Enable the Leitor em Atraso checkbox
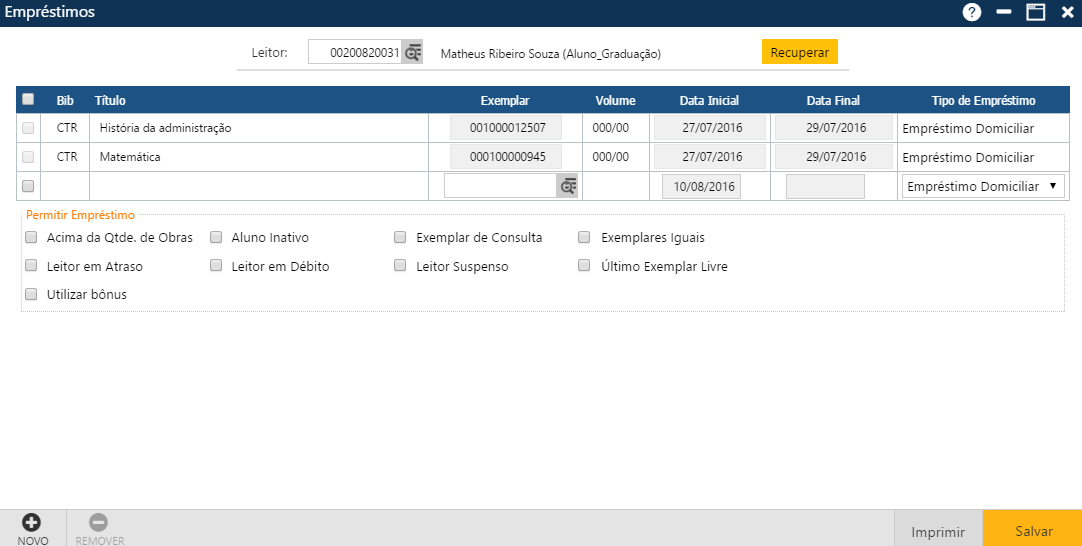Viewport: 1082px width, 546px height. (x=31, y=267)
